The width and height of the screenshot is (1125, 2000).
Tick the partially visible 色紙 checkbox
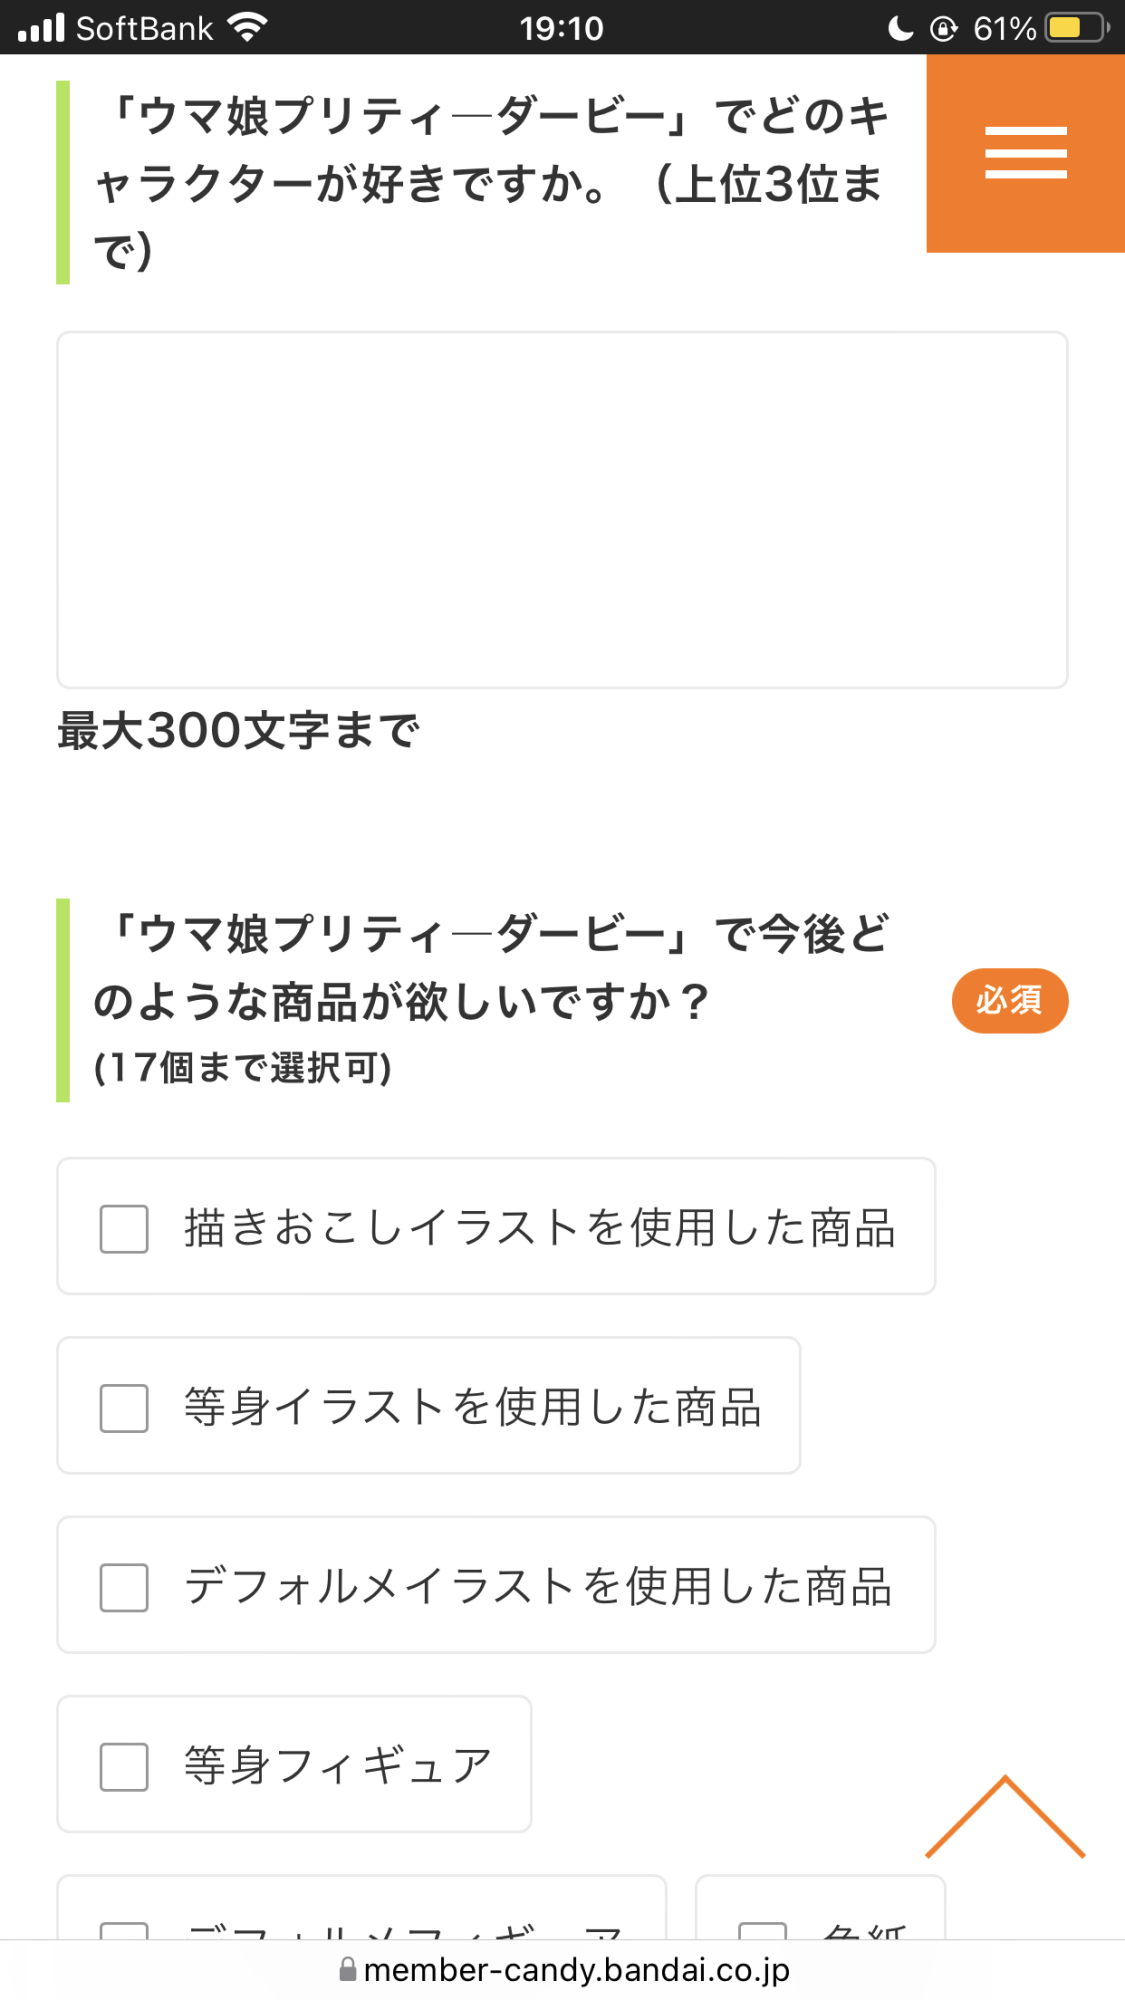pyautogui.click(x=762, y=1930)
